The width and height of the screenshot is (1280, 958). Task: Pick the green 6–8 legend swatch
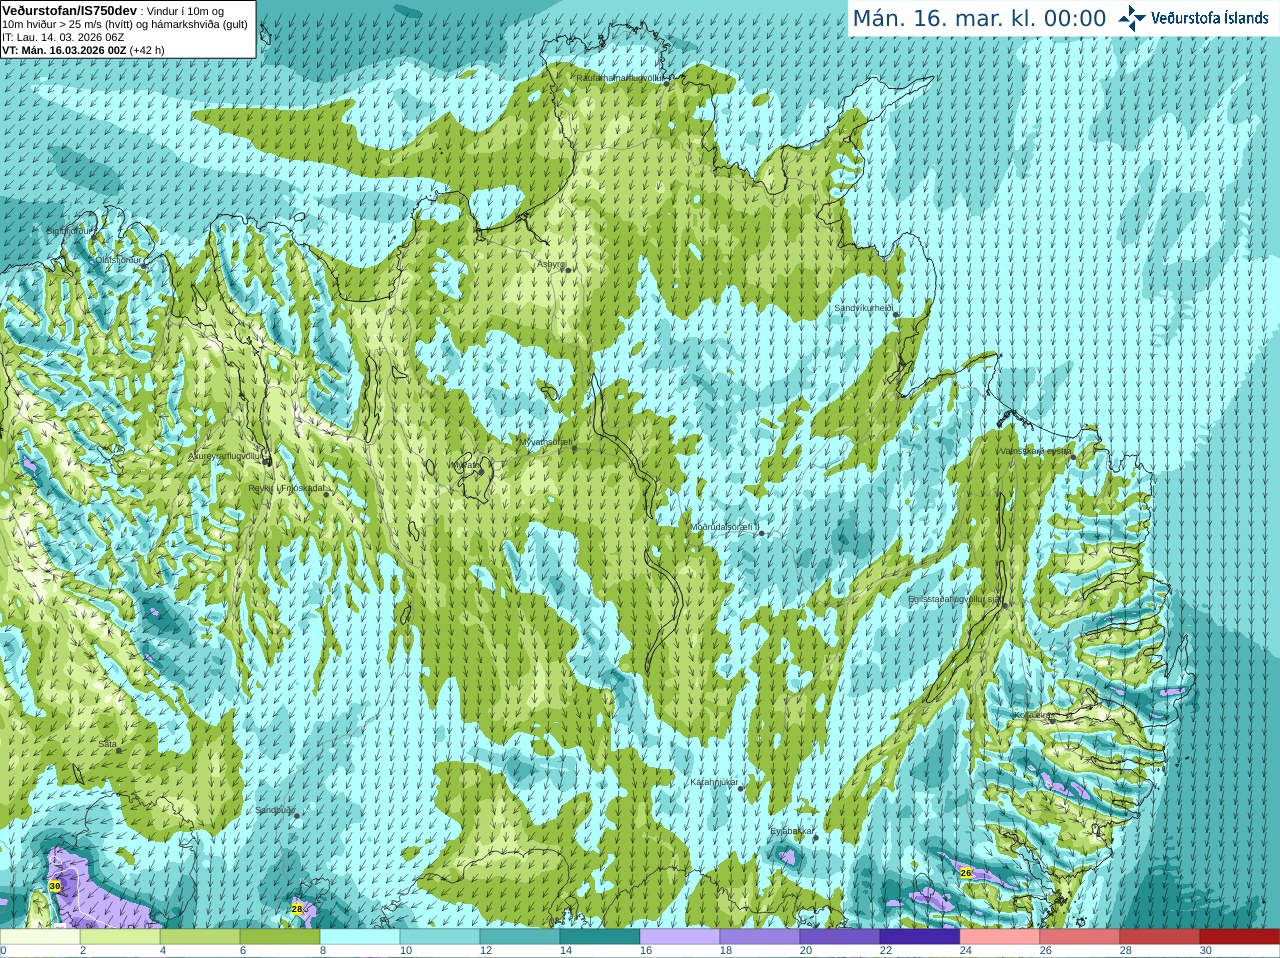click(x=280, y=937)
